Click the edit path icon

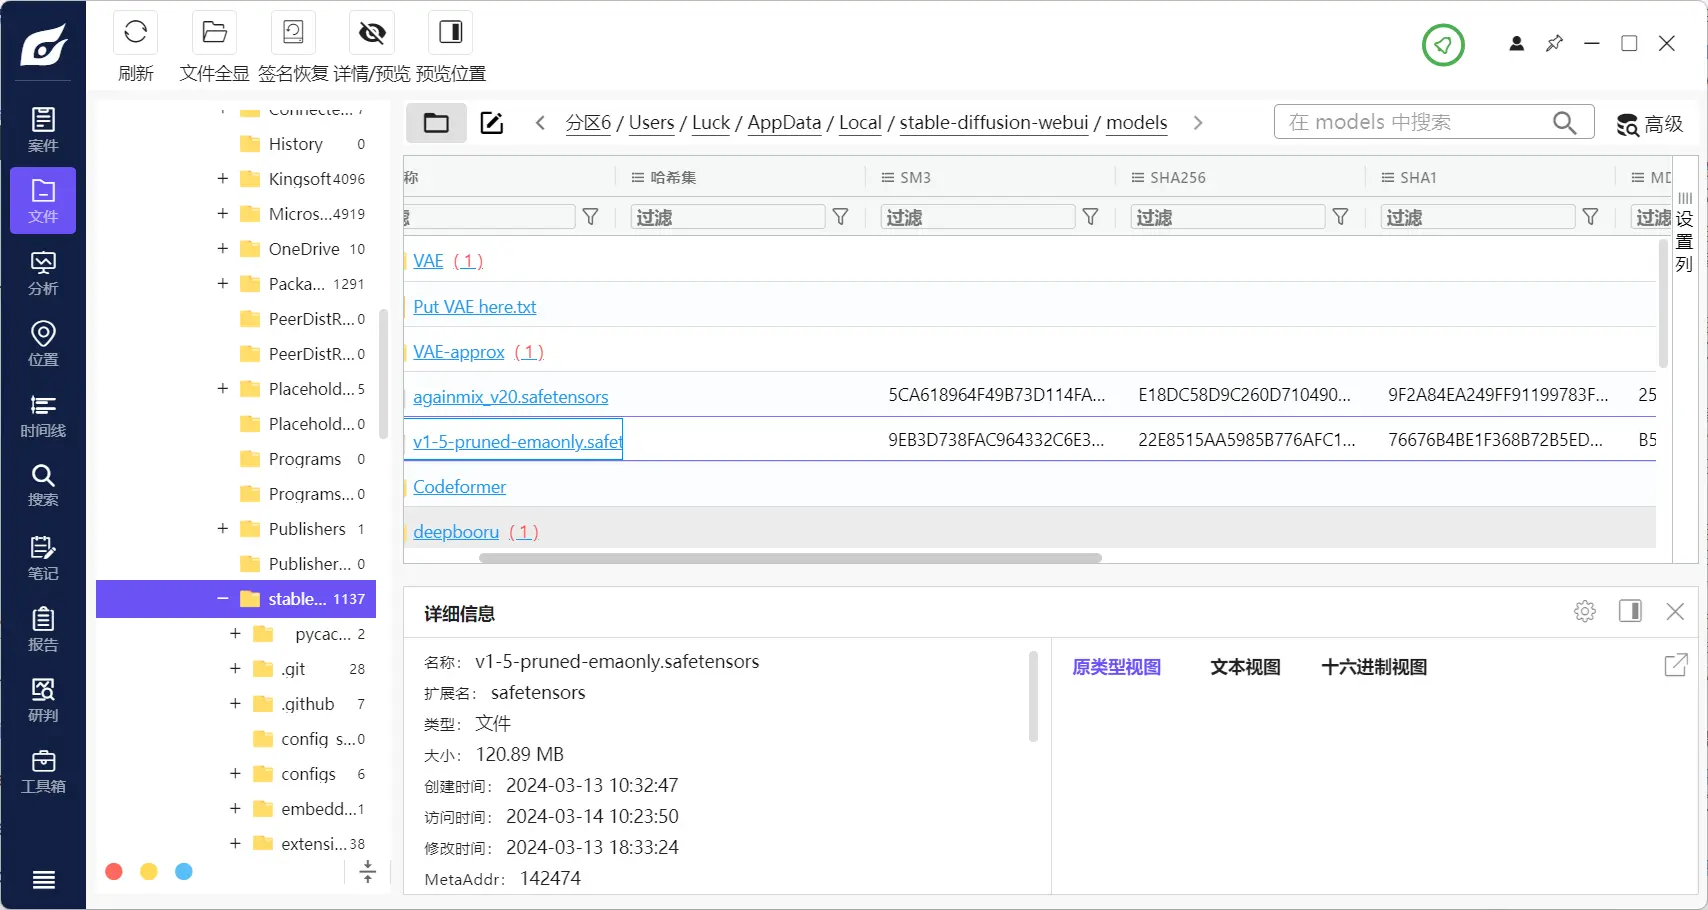point(492,123)
